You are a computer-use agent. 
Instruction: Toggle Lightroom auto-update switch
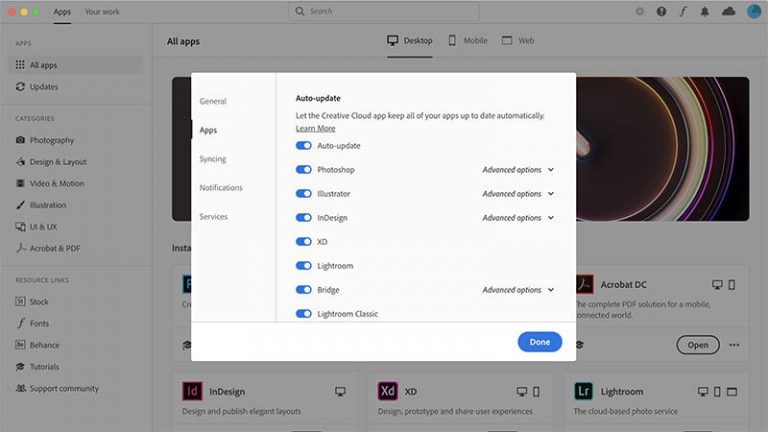tap(304, 265)
